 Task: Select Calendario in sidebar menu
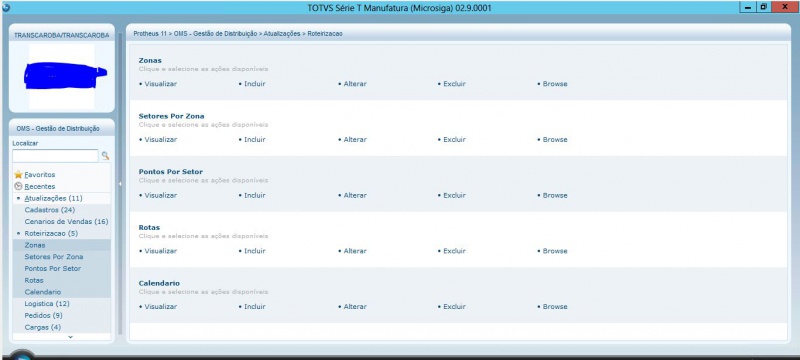click(43, 292)
